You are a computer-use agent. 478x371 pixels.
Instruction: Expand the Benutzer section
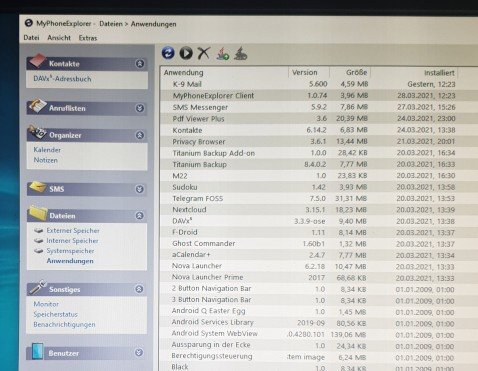(139, 352)
